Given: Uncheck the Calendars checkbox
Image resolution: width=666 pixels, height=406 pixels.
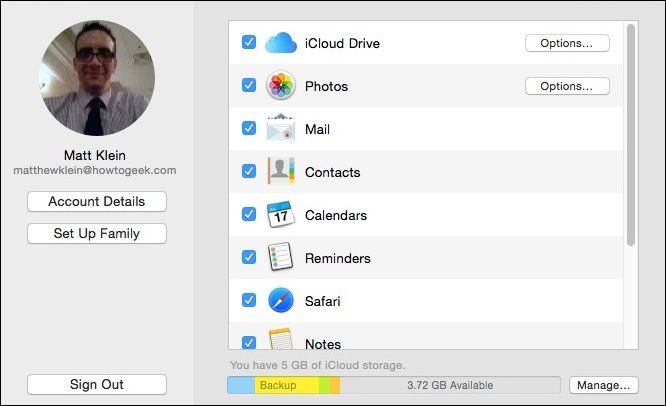Looking at the screenshot, I should pos(249,214).
